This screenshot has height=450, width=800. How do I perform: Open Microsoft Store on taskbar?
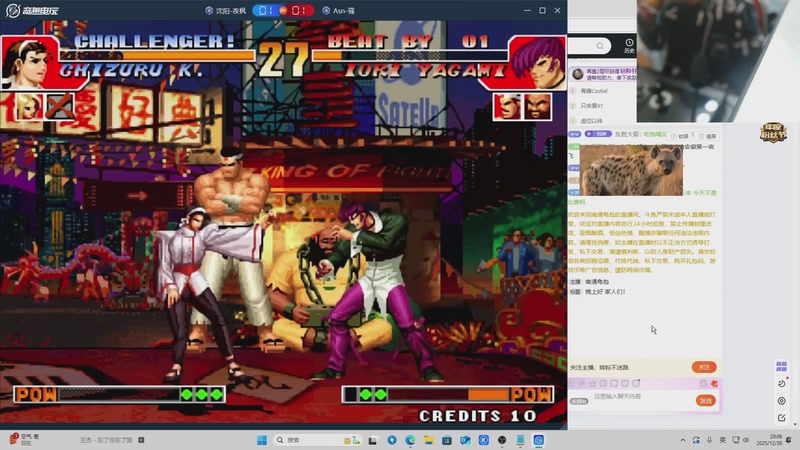447,440
